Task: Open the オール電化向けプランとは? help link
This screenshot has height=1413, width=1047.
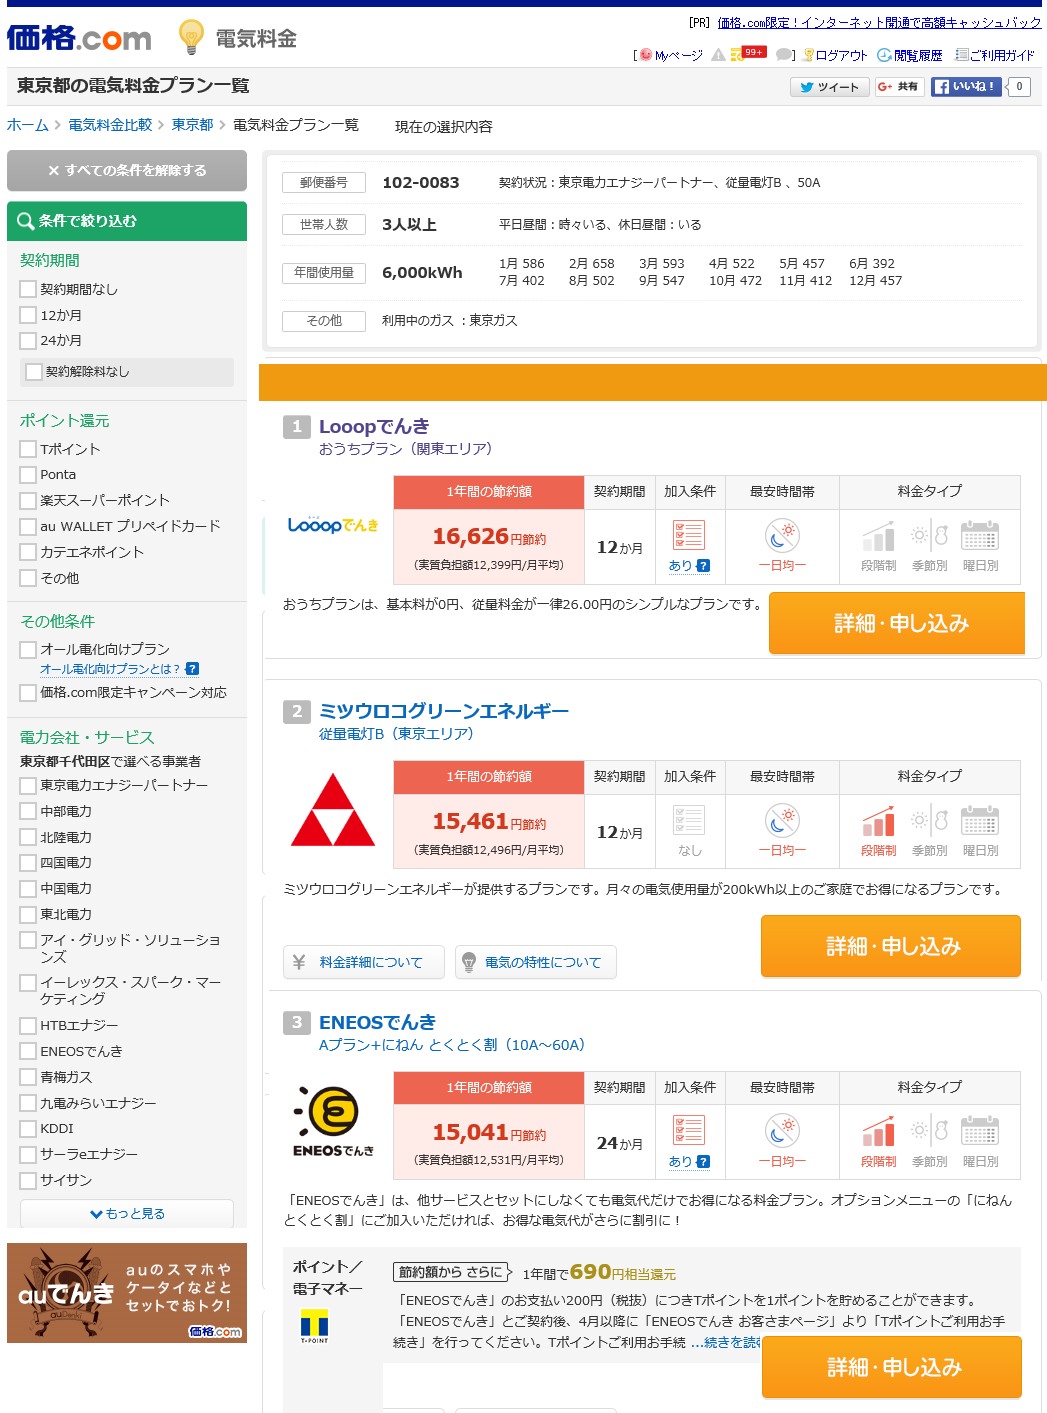Action: pos(119,669)
